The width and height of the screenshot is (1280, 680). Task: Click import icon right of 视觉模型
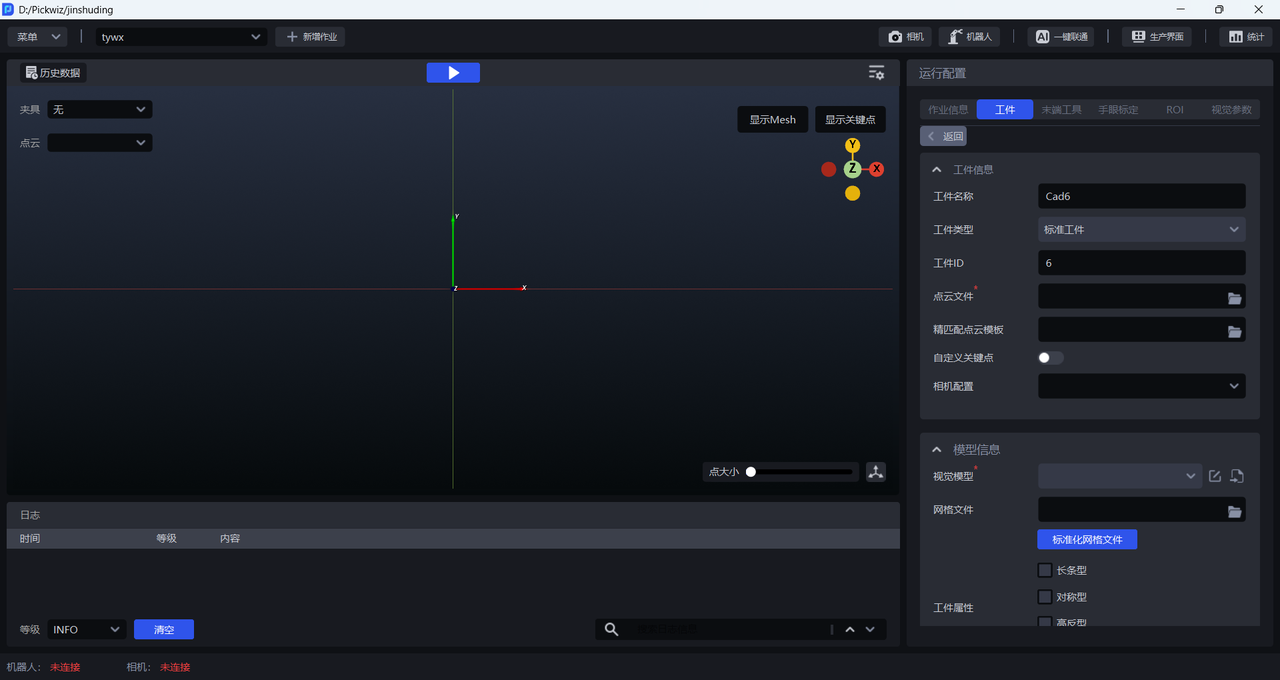pyautogui.click(x=1237, y=476)
